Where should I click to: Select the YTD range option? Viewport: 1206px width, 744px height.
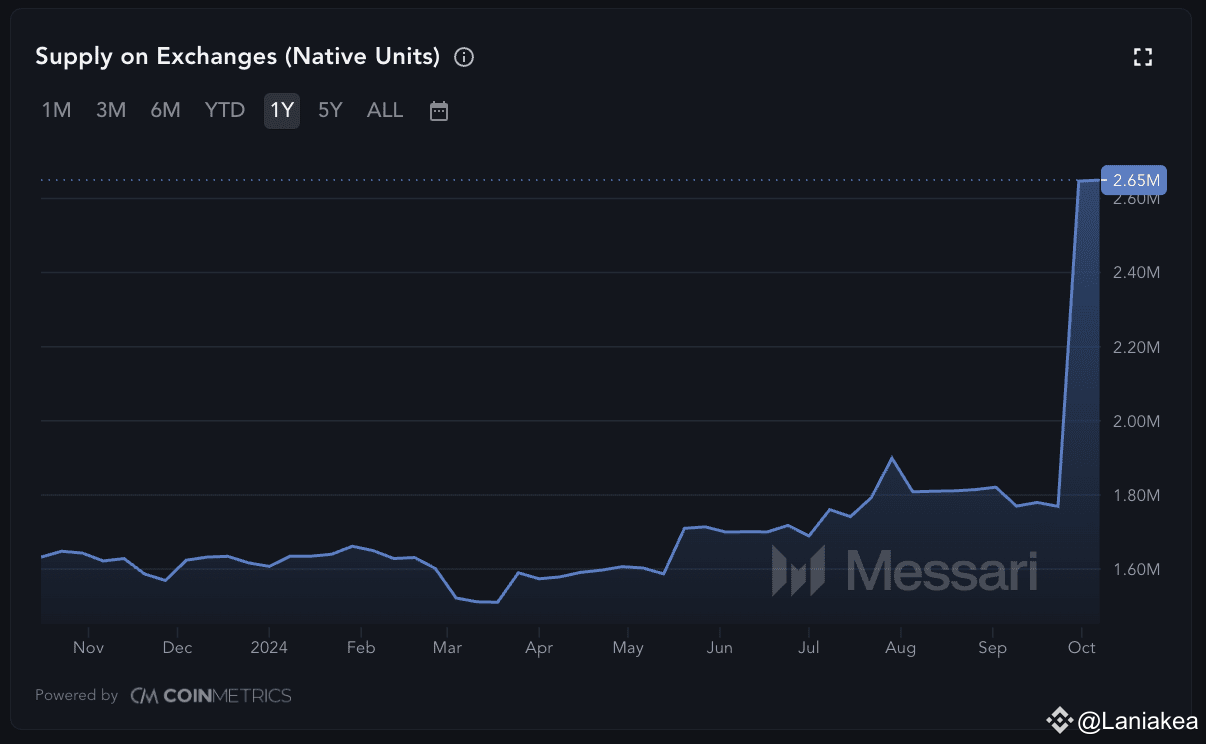click(225, 110)
